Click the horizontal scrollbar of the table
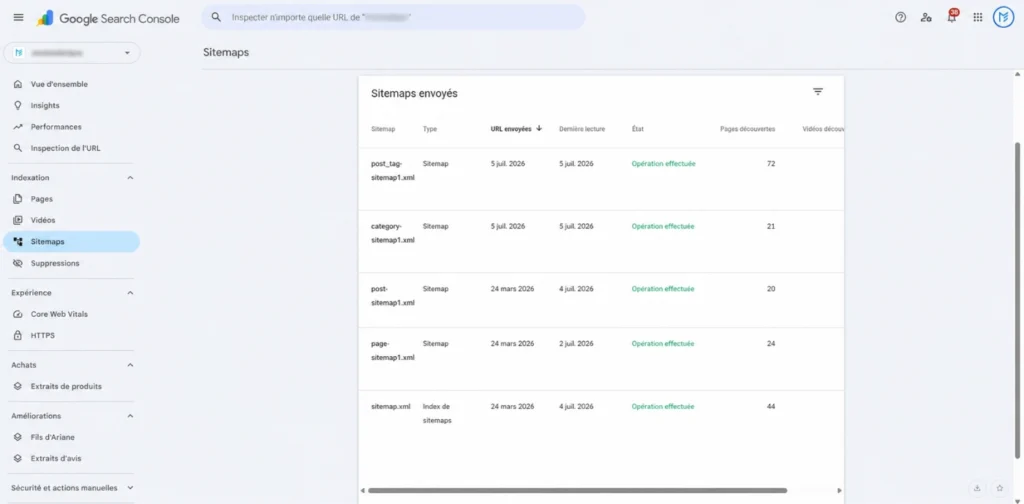The width and height of the screenshot is (1024, 504). tap(577, 490)
